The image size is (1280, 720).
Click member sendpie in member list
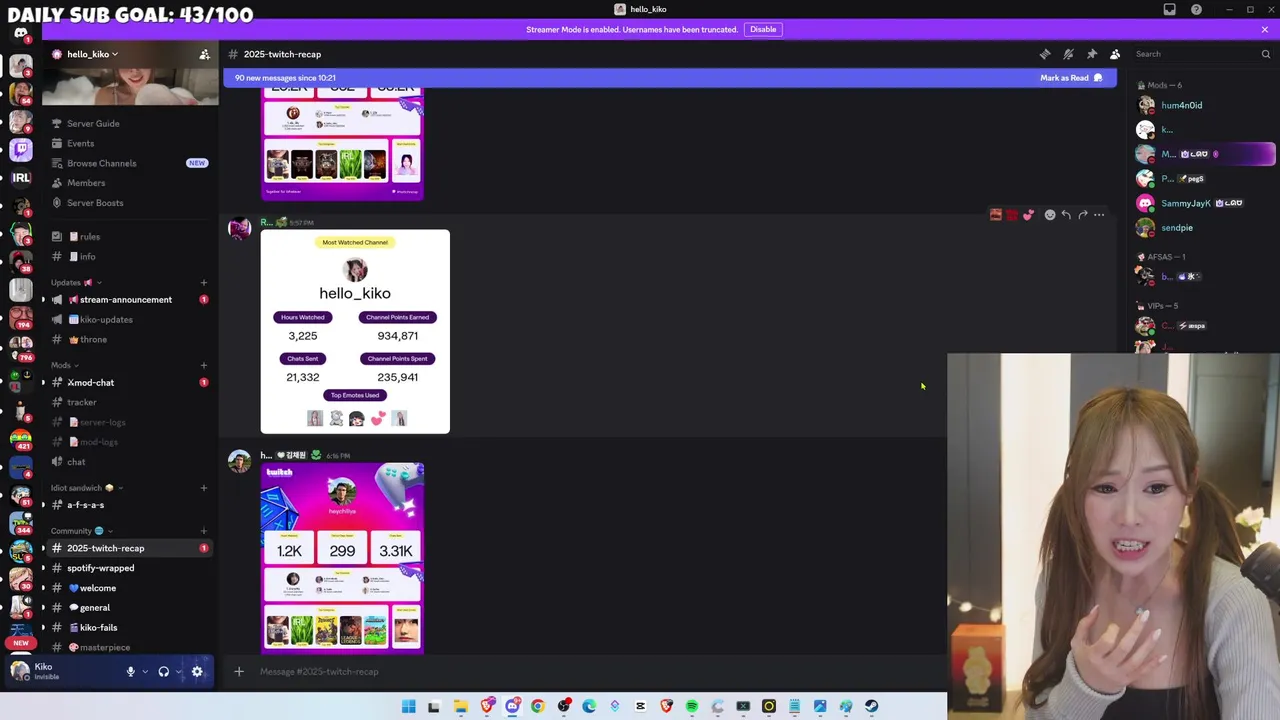1205,228
